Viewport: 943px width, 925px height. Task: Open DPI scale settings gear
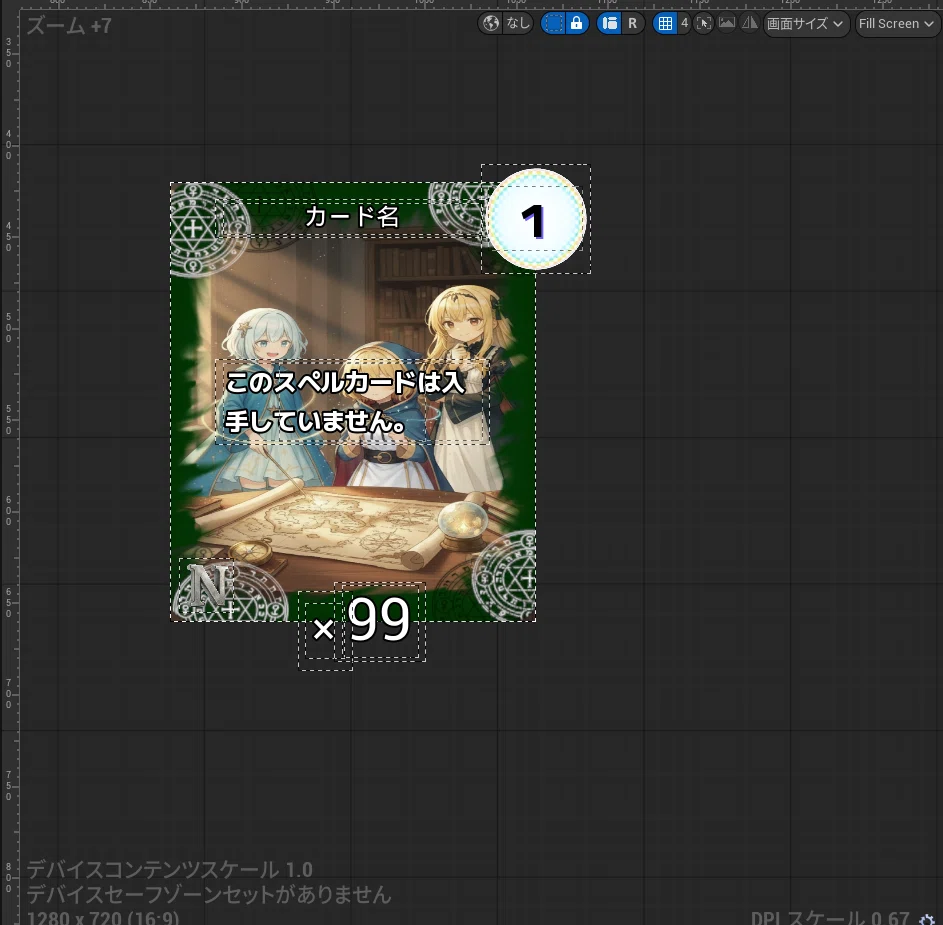coord(927,918)
